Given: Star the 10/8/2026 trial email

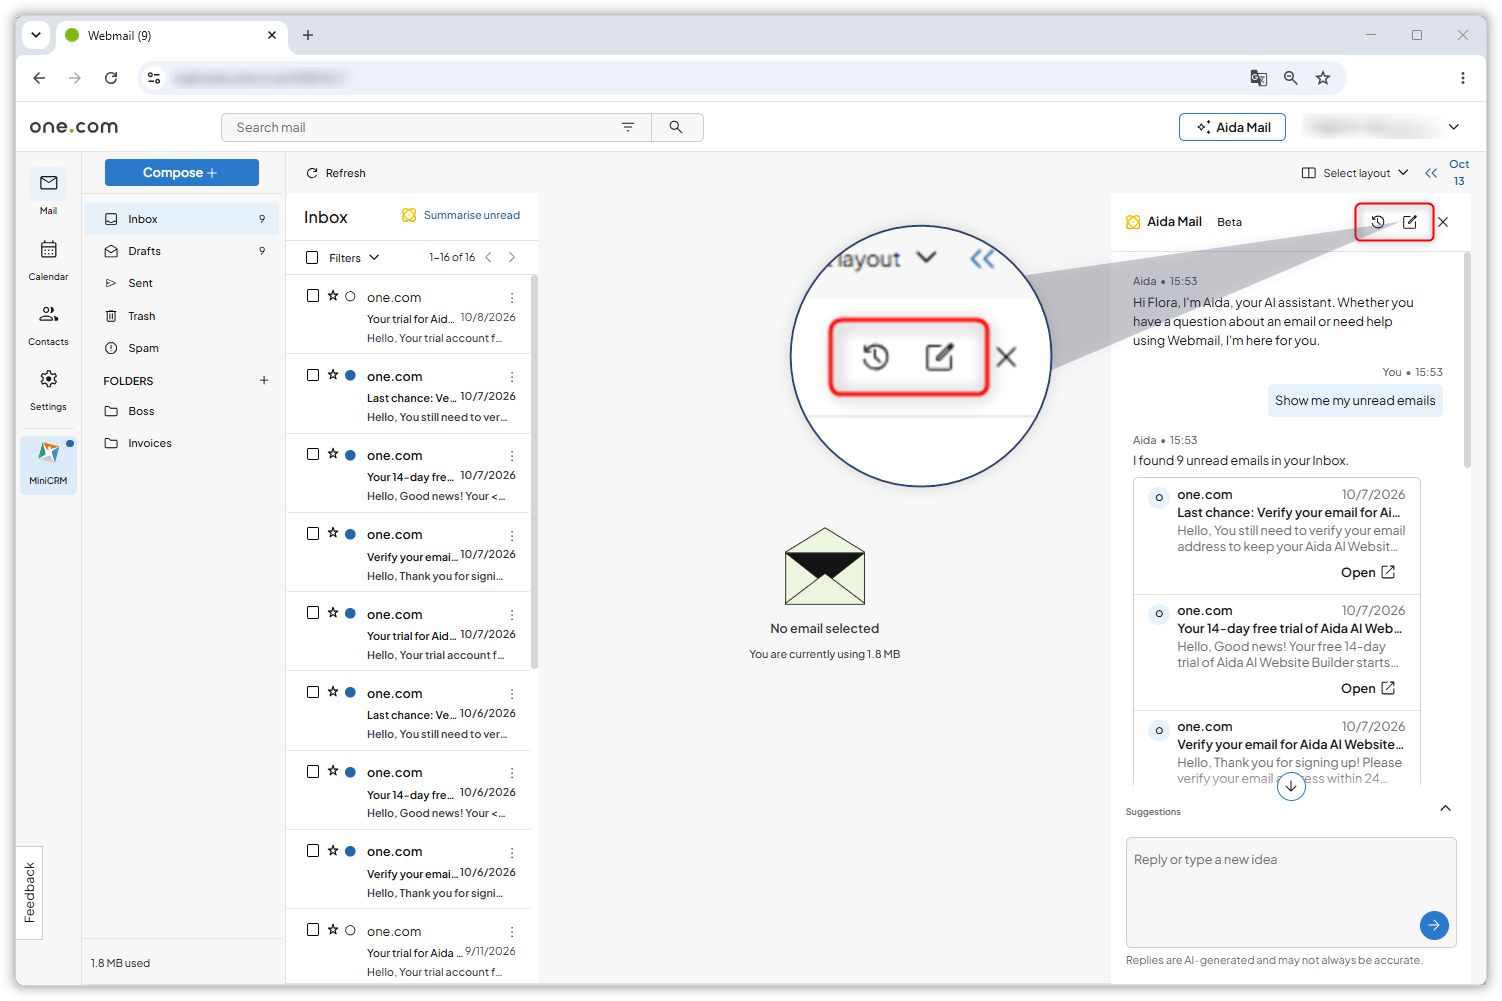Looking at the screenshot, I should coord(333,296).
